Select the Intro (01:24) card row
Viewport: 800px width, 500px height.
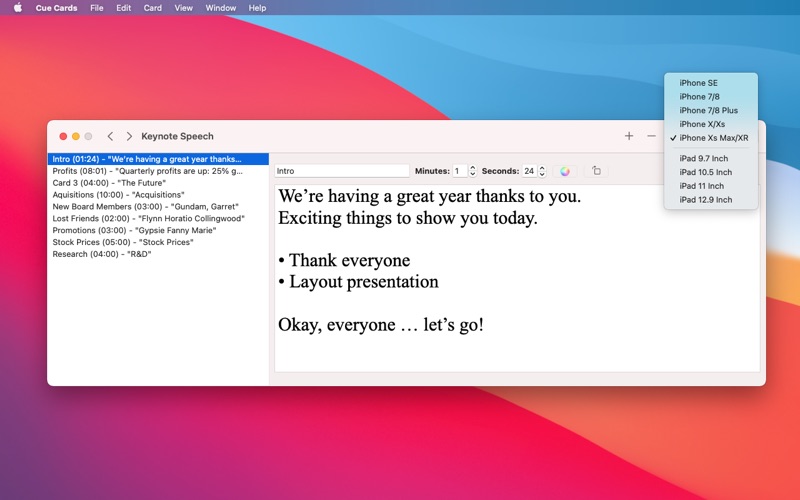click(158, 159)
